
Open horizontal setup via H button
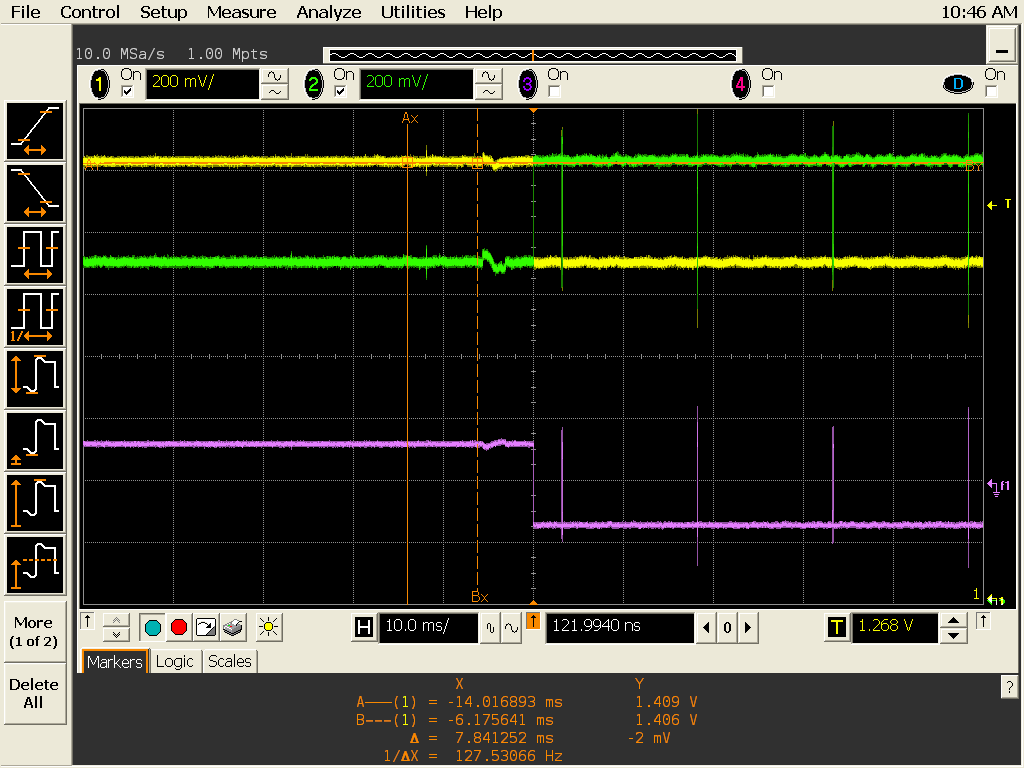(x=364, y=628)
